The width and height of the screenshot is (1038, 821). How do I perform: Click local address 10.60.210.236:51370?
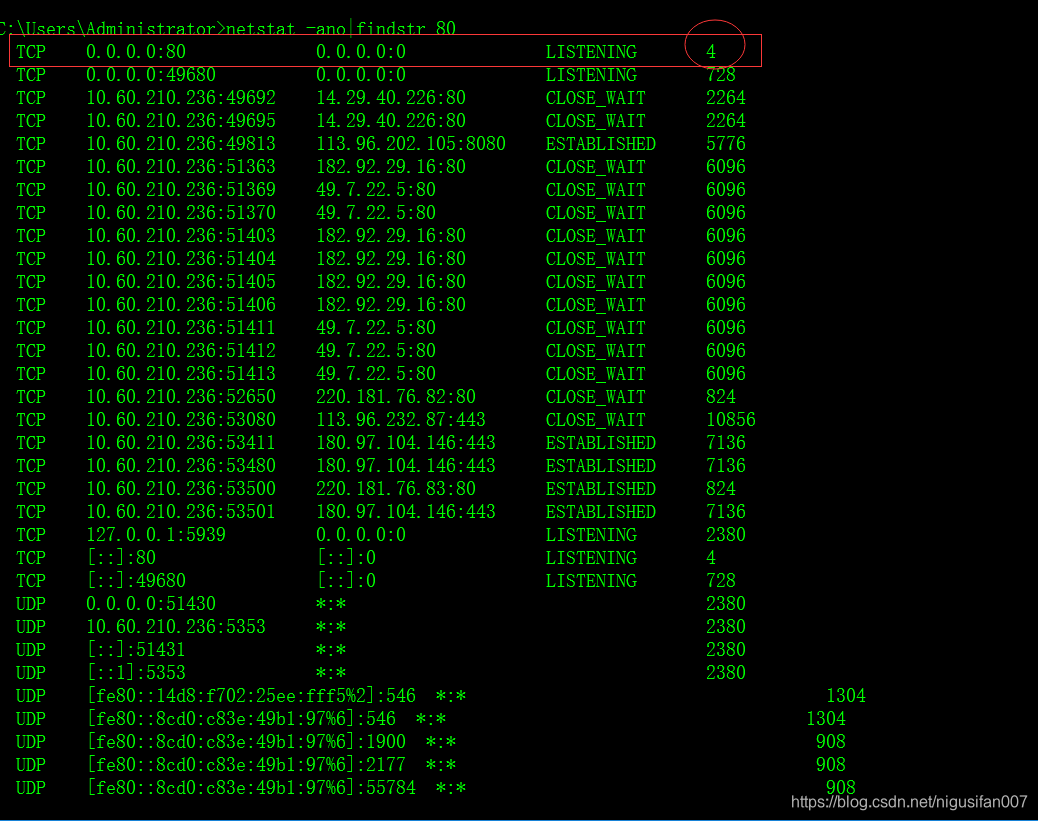[x=181, y=213]
